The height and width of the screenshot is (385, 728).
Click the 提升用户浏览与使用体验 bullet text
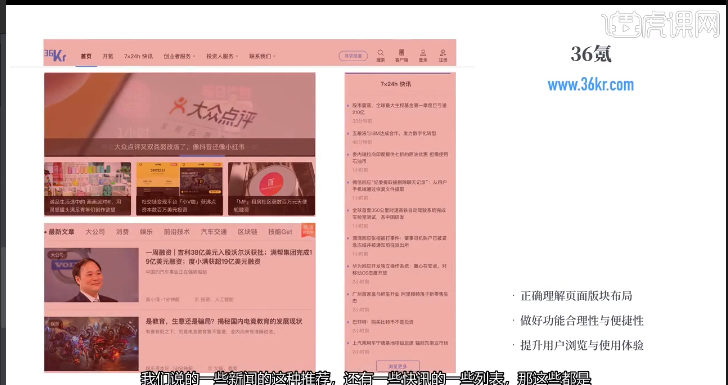(582, 345)
